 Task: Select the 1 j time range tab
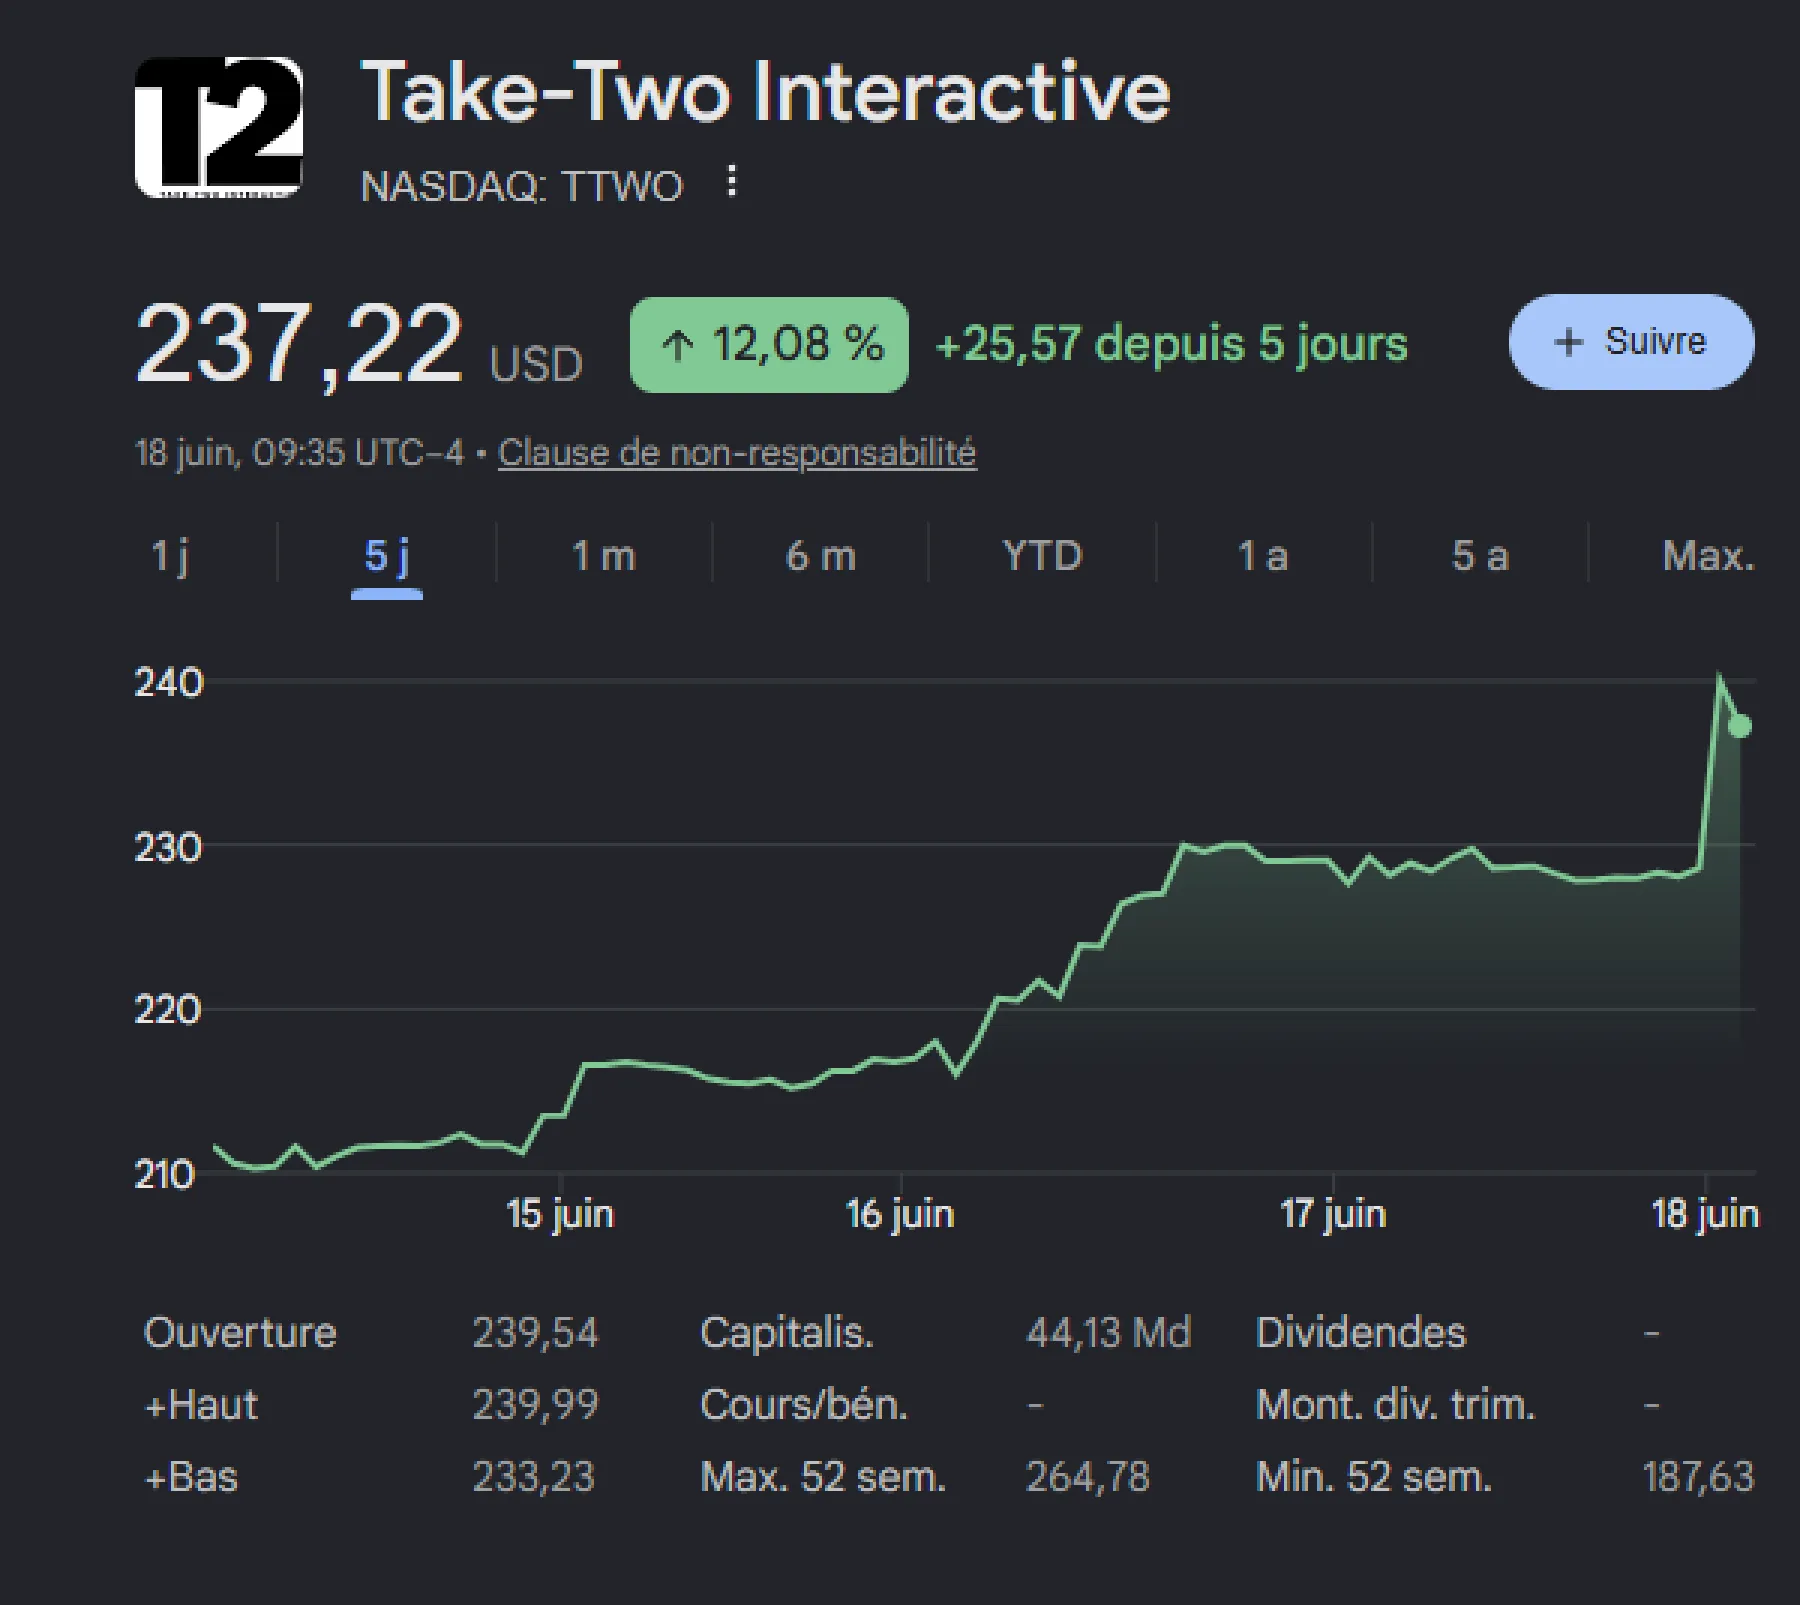tap(170, 556)
